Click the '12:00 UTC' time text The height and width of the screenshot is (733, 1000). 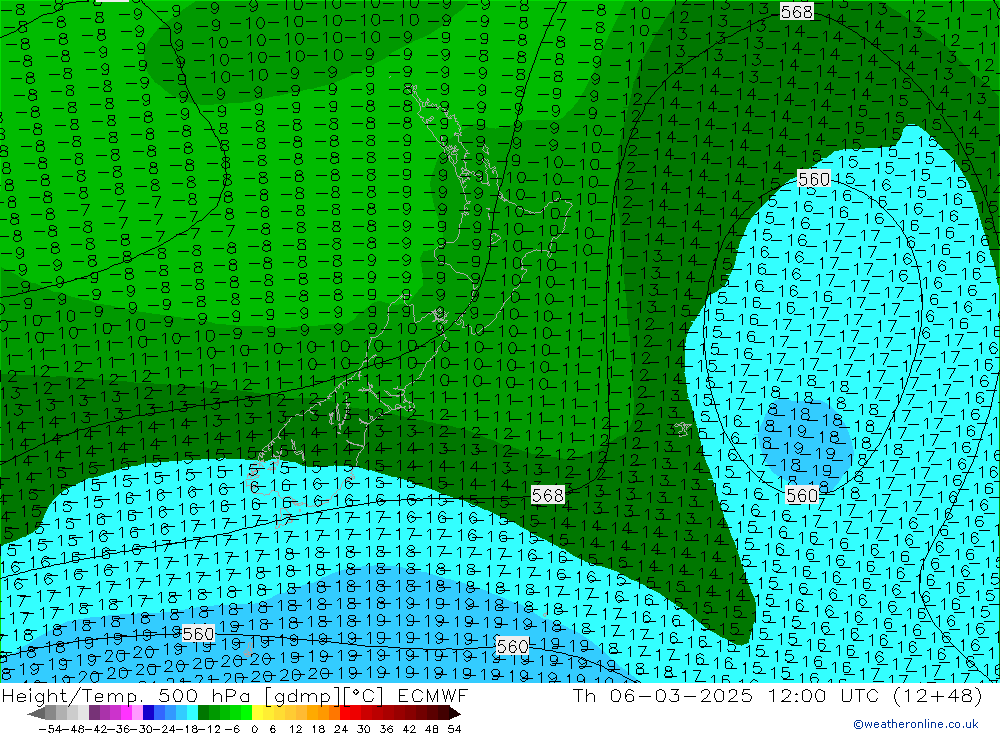click(824, 695)
